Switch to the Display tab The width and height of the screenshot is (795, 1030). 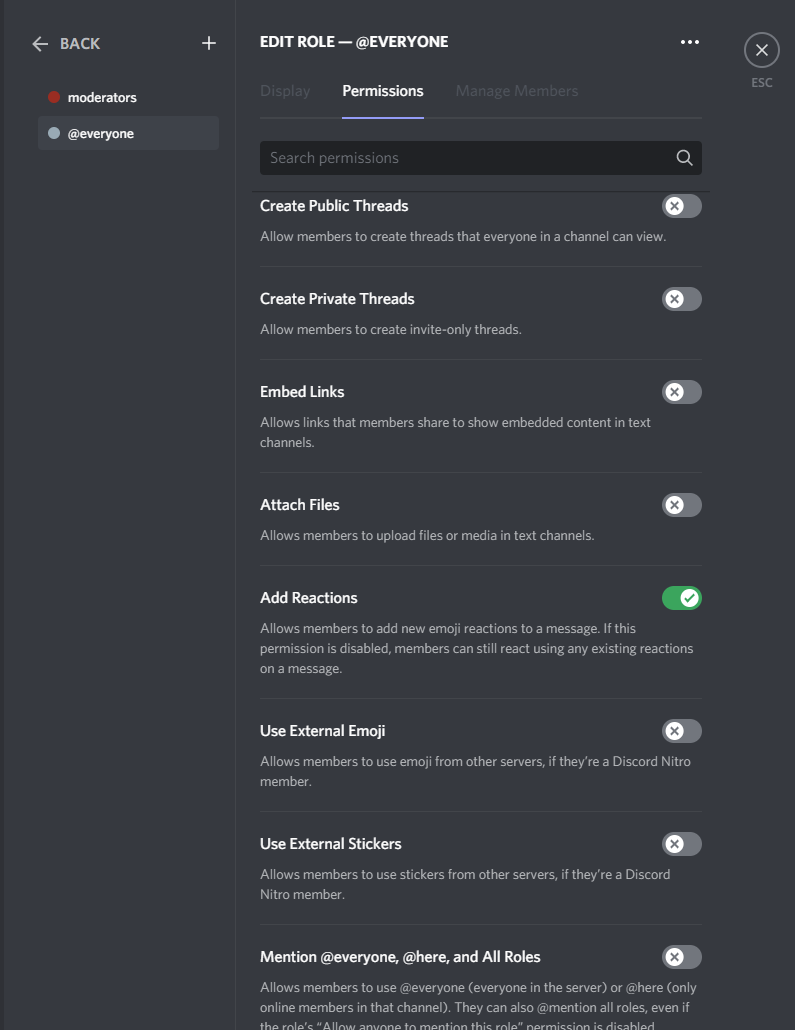click(285, 90)
